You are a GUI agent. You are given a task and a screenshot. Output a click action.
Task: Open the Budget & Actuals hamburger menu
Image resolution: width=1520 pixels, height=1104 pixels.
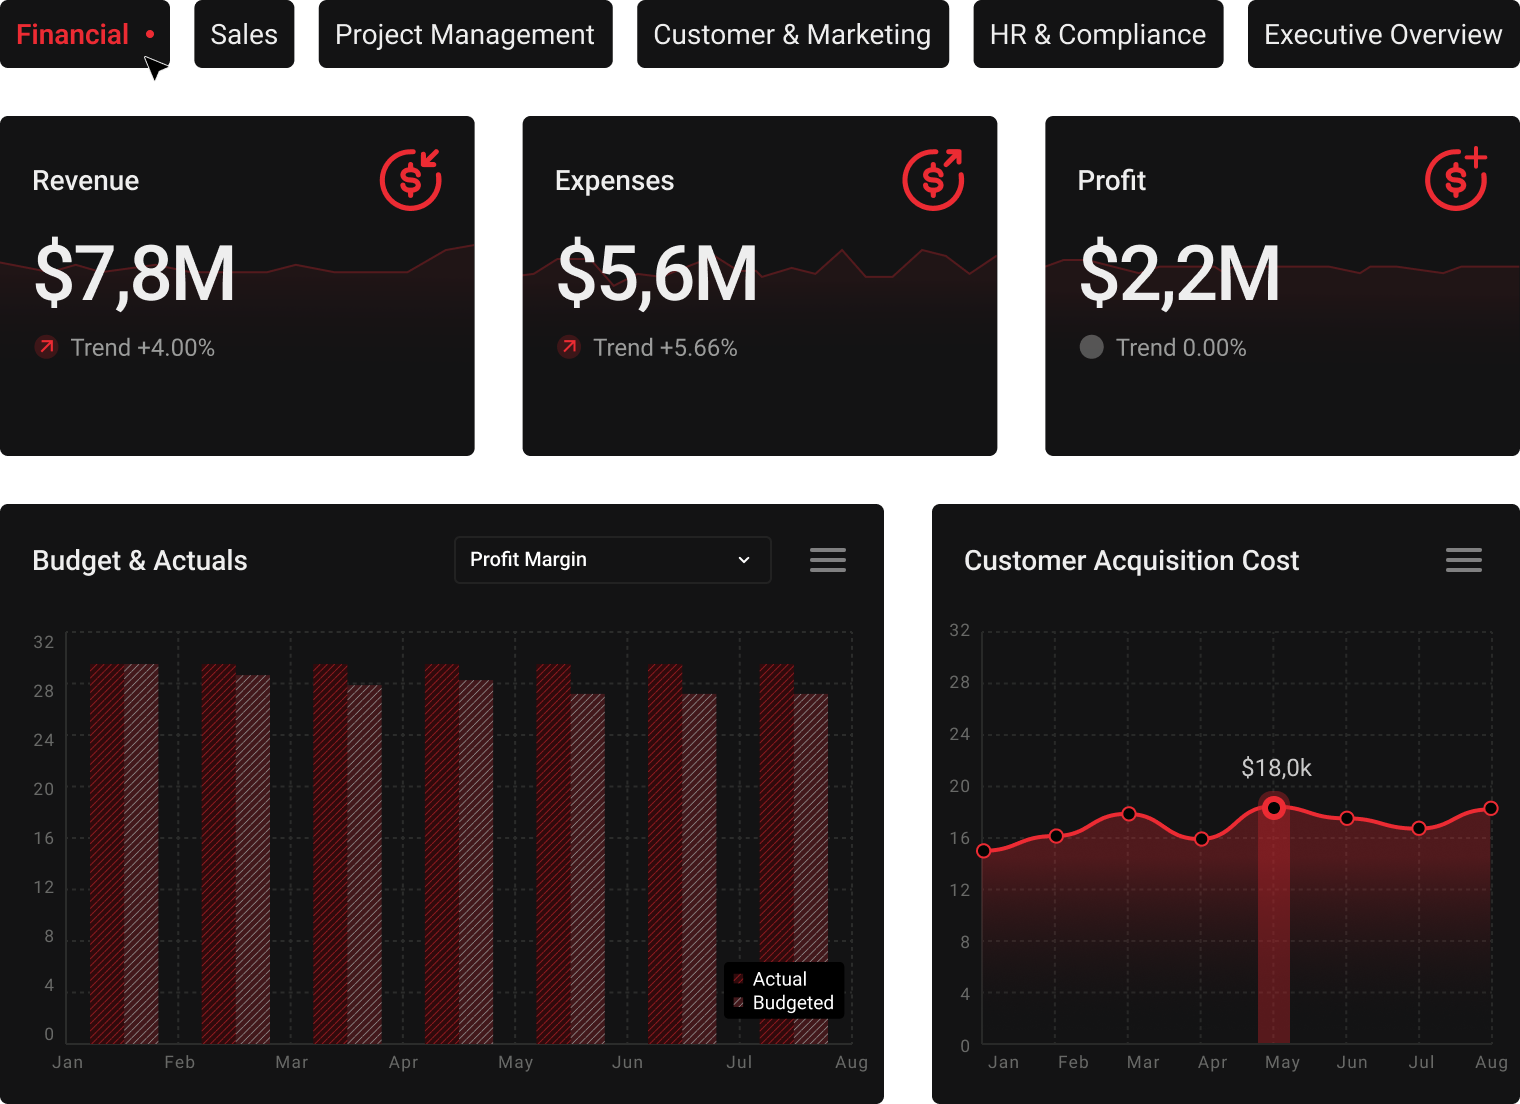[828, 560]
